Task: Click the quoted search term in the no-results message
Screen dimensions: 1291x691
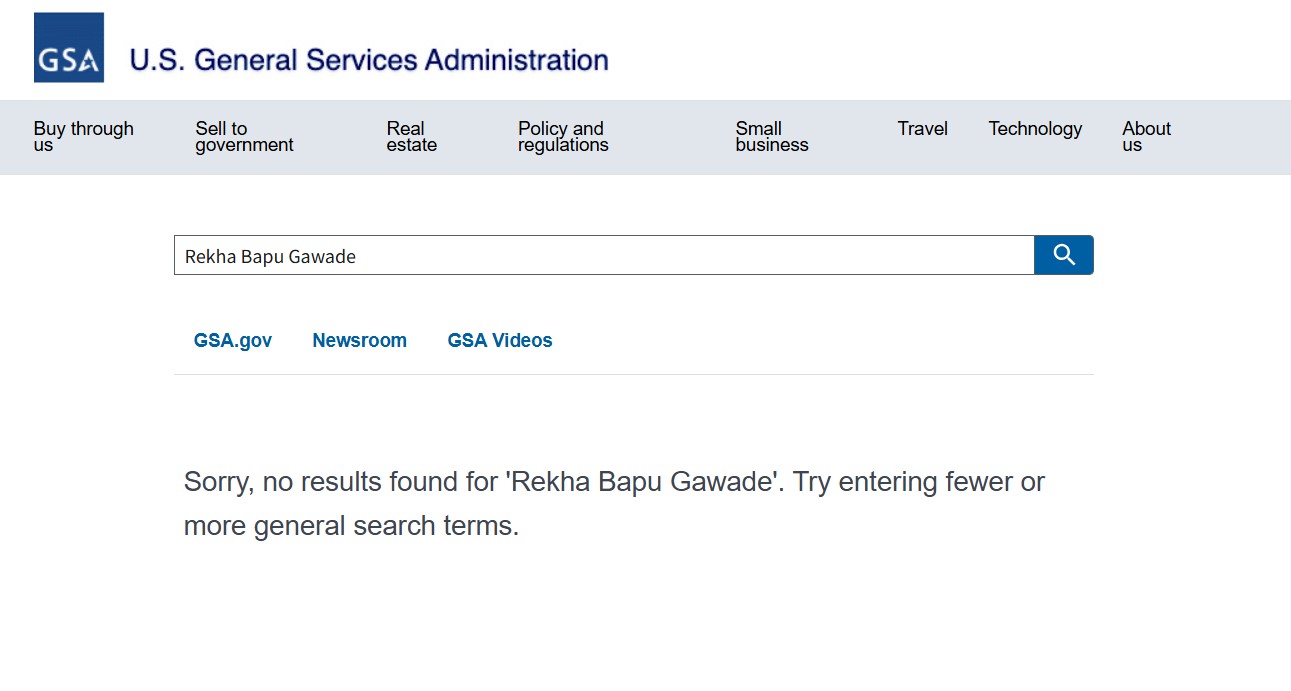Action: point(643,482)
